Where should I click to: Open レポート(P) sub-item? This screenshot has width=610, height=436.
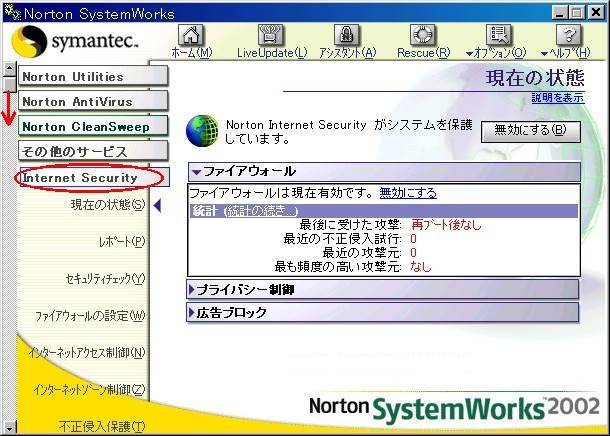[122, 242]
